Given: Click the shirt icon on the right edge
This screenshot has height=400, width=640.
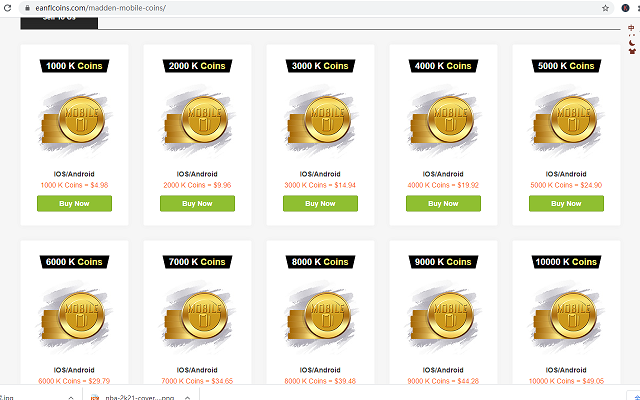Looking at the screenshot, I should [632, 51].
